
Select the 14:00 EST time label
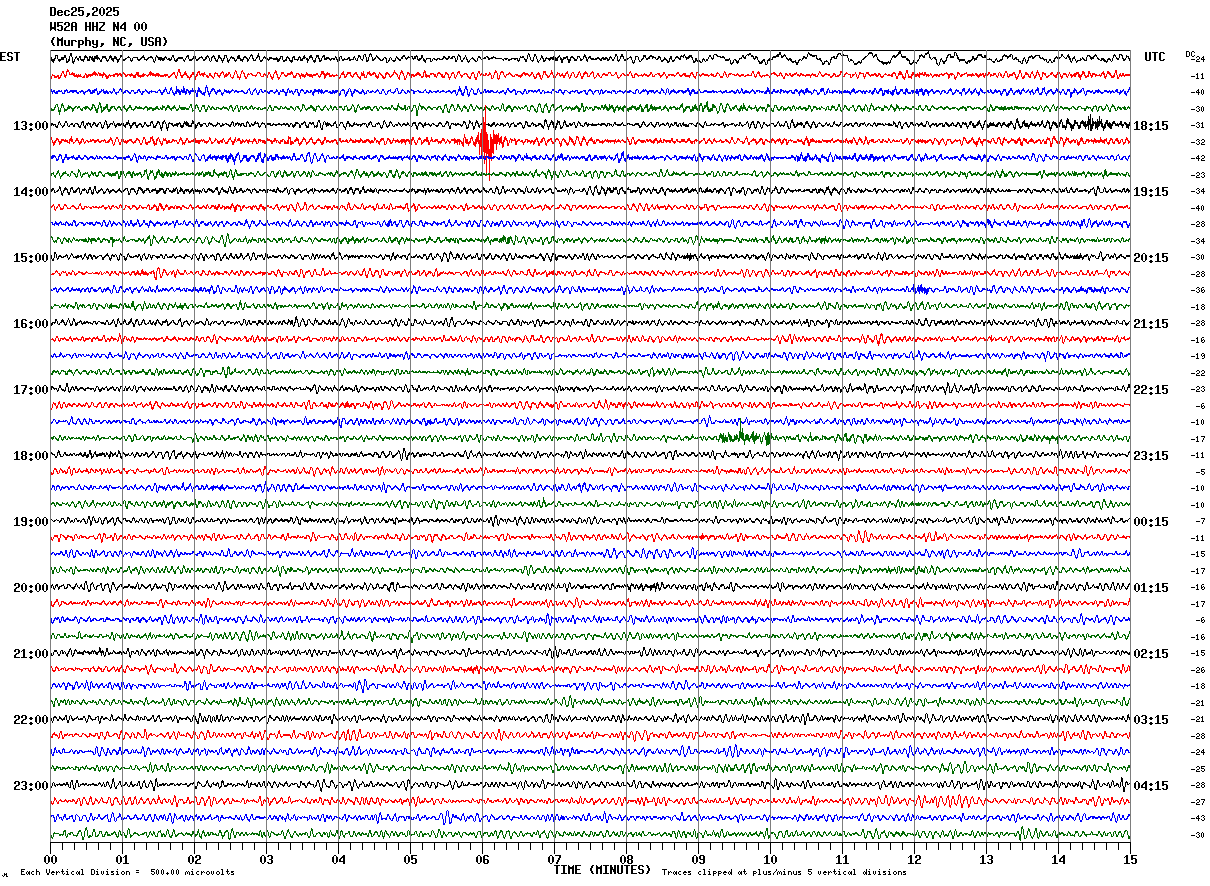pos(30,192)
